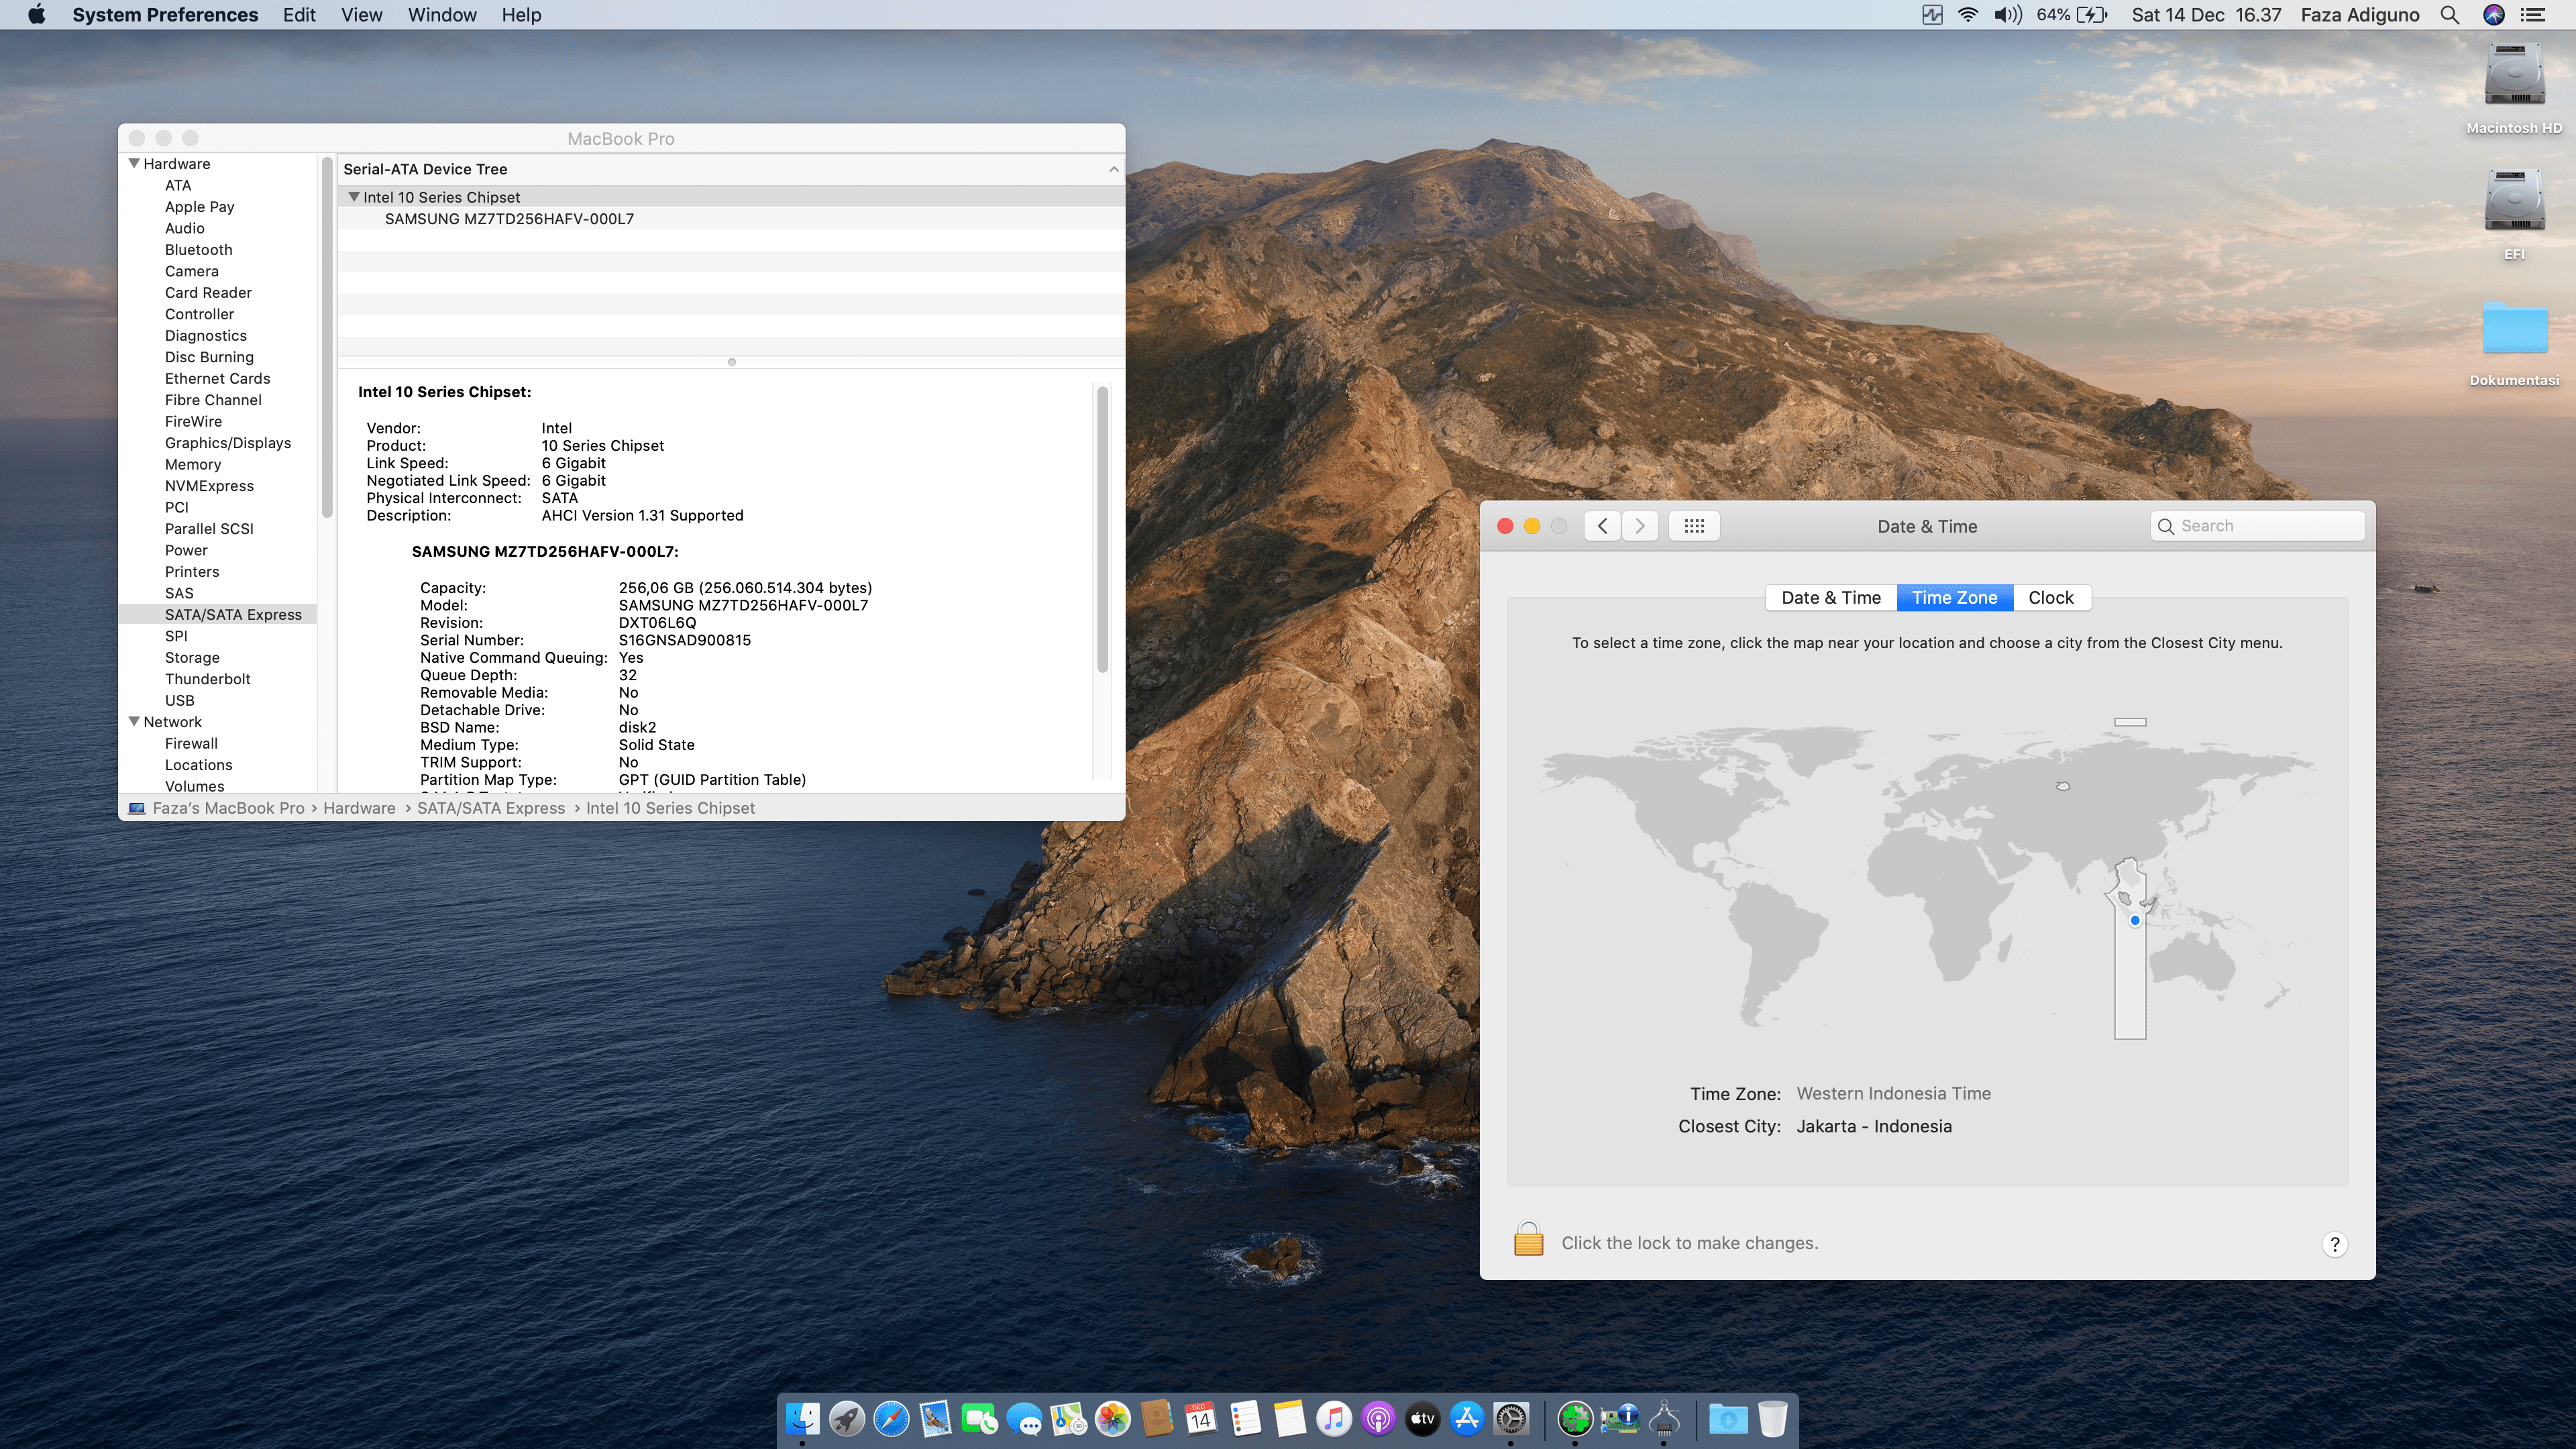The image size is (2576, 1449).
Task: Click the details pane vertical scrollbar
Action: click(1102, 530)
